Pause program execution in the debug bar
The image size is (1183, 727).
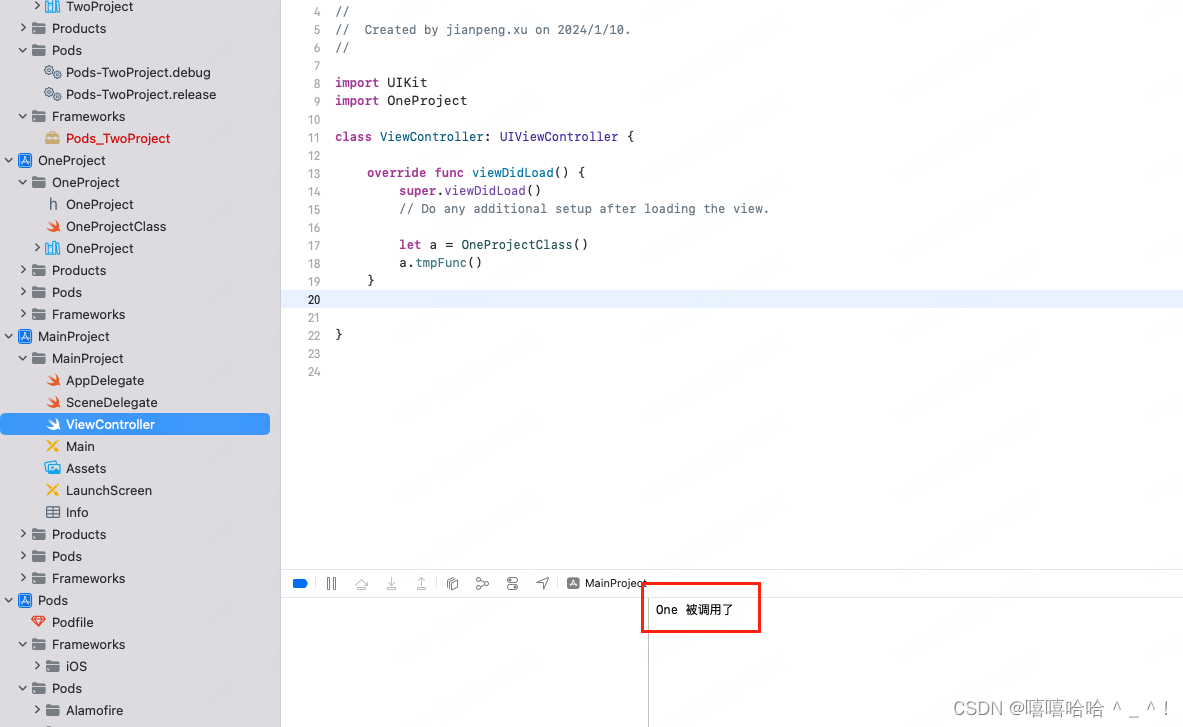click(x=331, y=583)
